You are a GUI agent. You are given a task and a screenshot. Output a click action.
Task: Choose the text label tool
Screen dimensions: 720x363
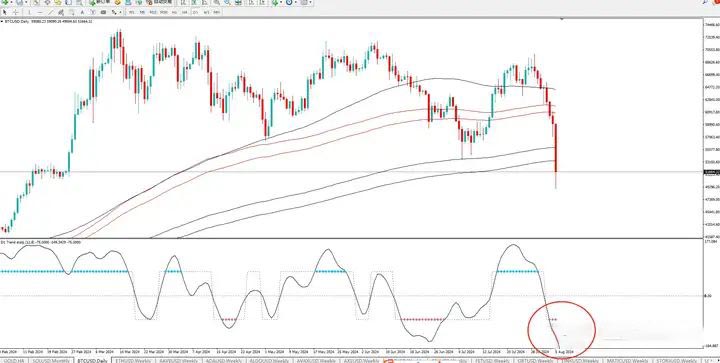[82, 12]
